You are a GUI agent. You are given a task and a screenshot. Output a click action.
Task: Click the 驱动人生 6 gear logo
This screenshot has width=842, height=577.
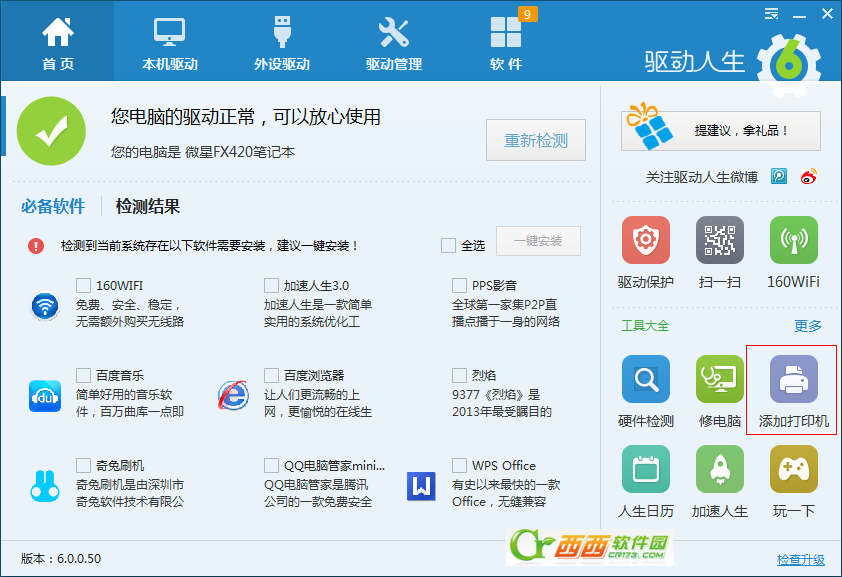point(788,65)
